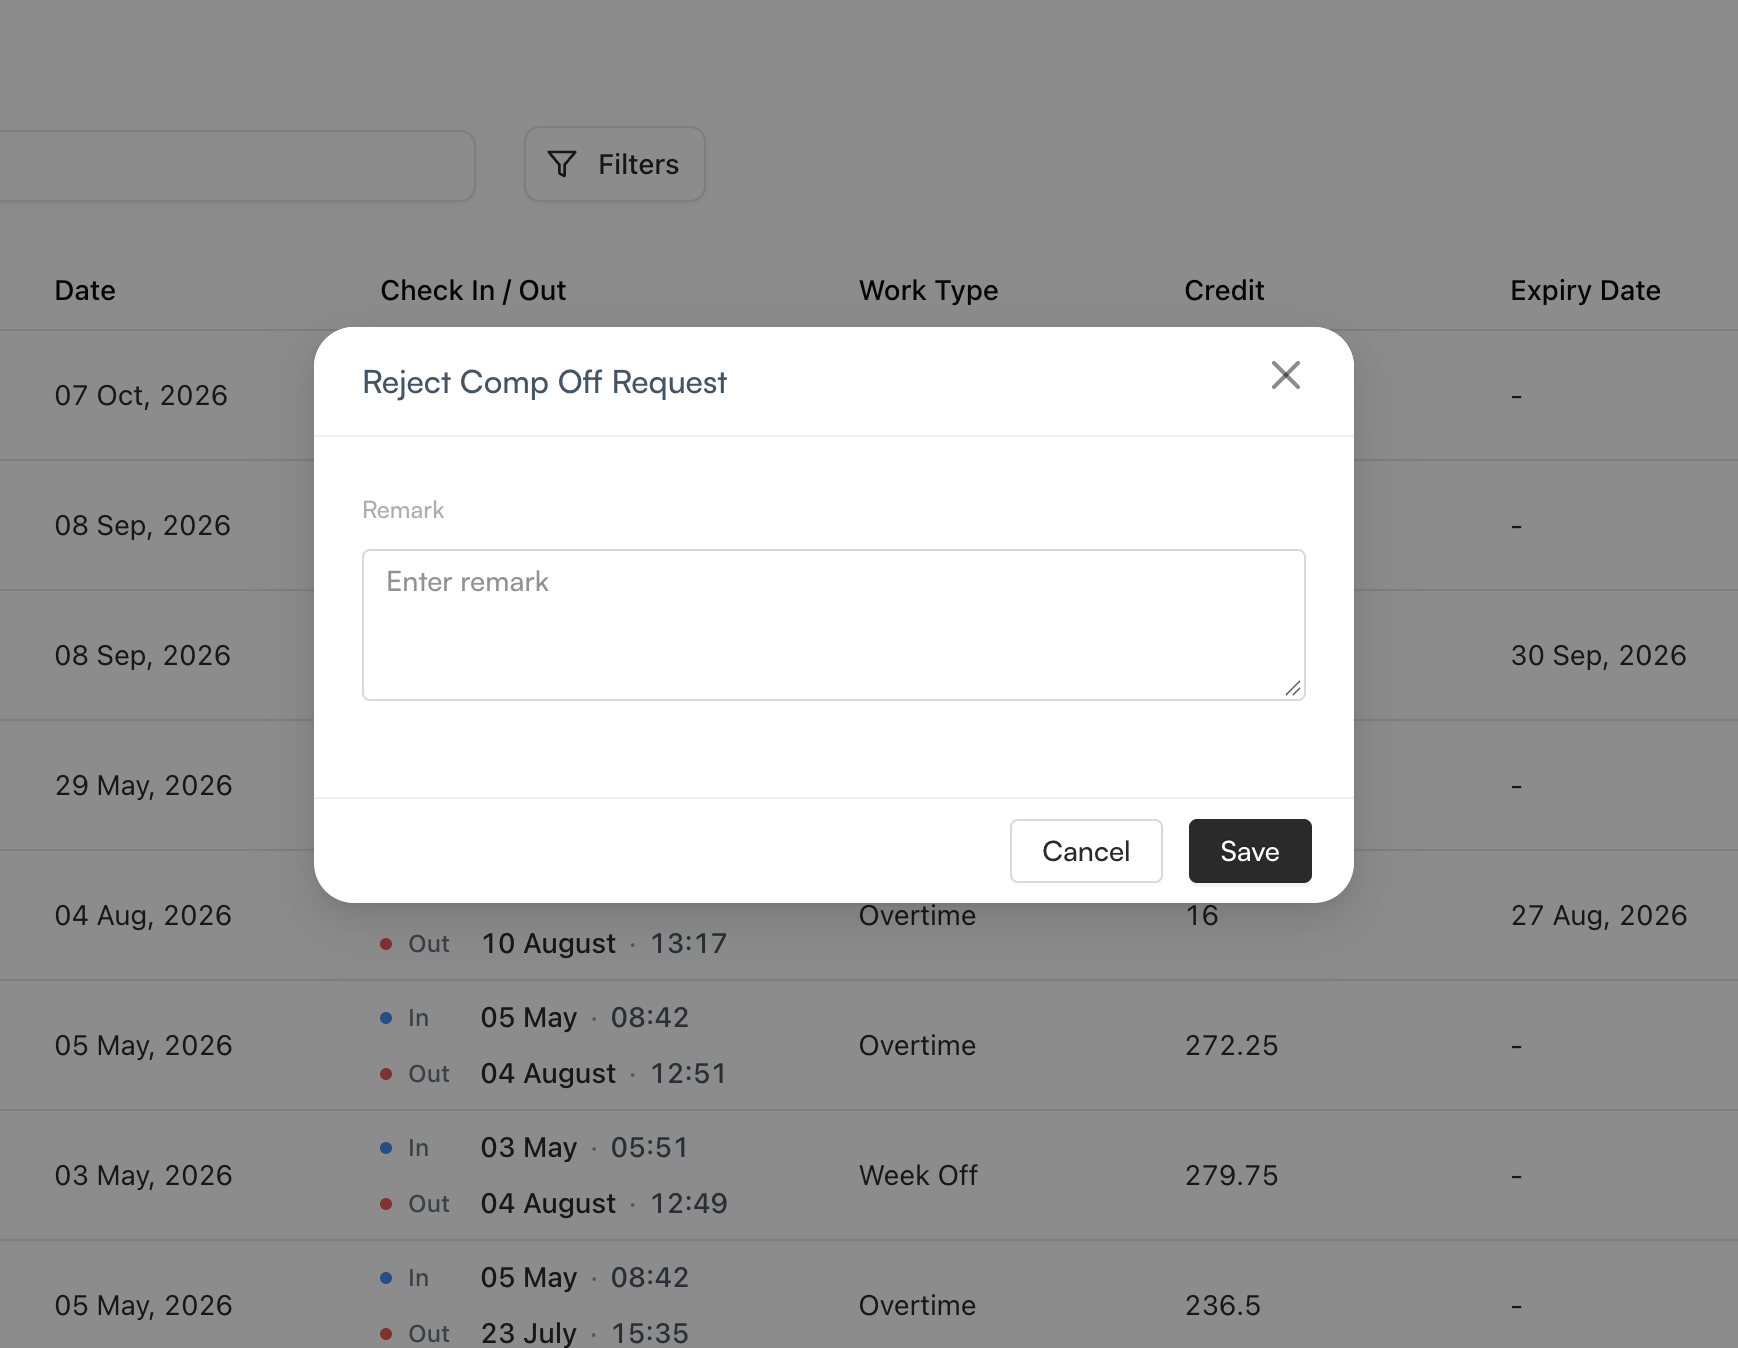Click the credit value 279.75
This screenshot has width=1738, height=1348.
point(1232,1175)
